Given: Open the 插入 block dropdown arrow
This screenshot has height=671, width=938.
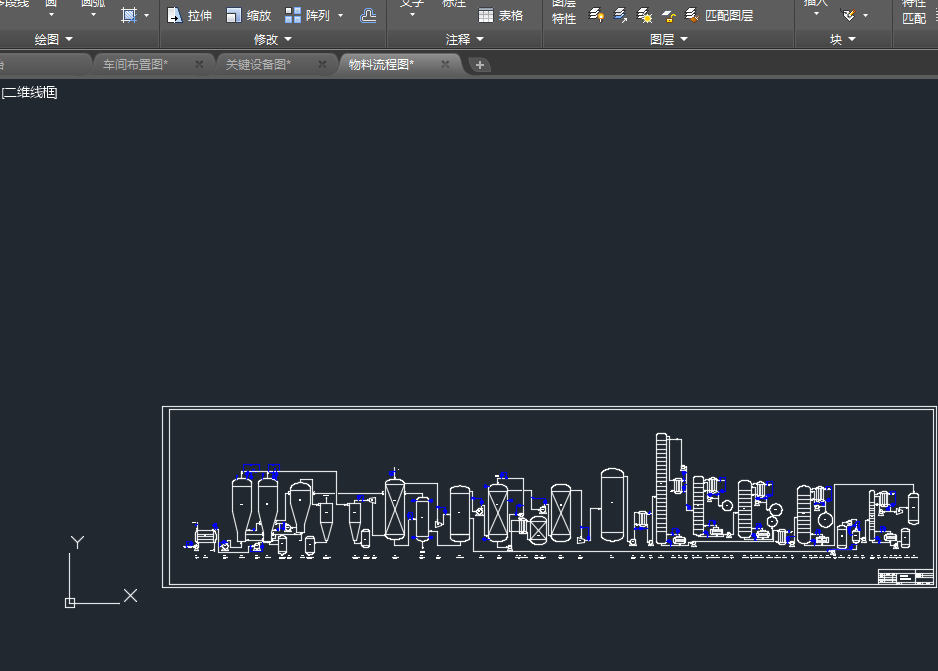Looking at the screenshot, I should (x=816, y=14).
